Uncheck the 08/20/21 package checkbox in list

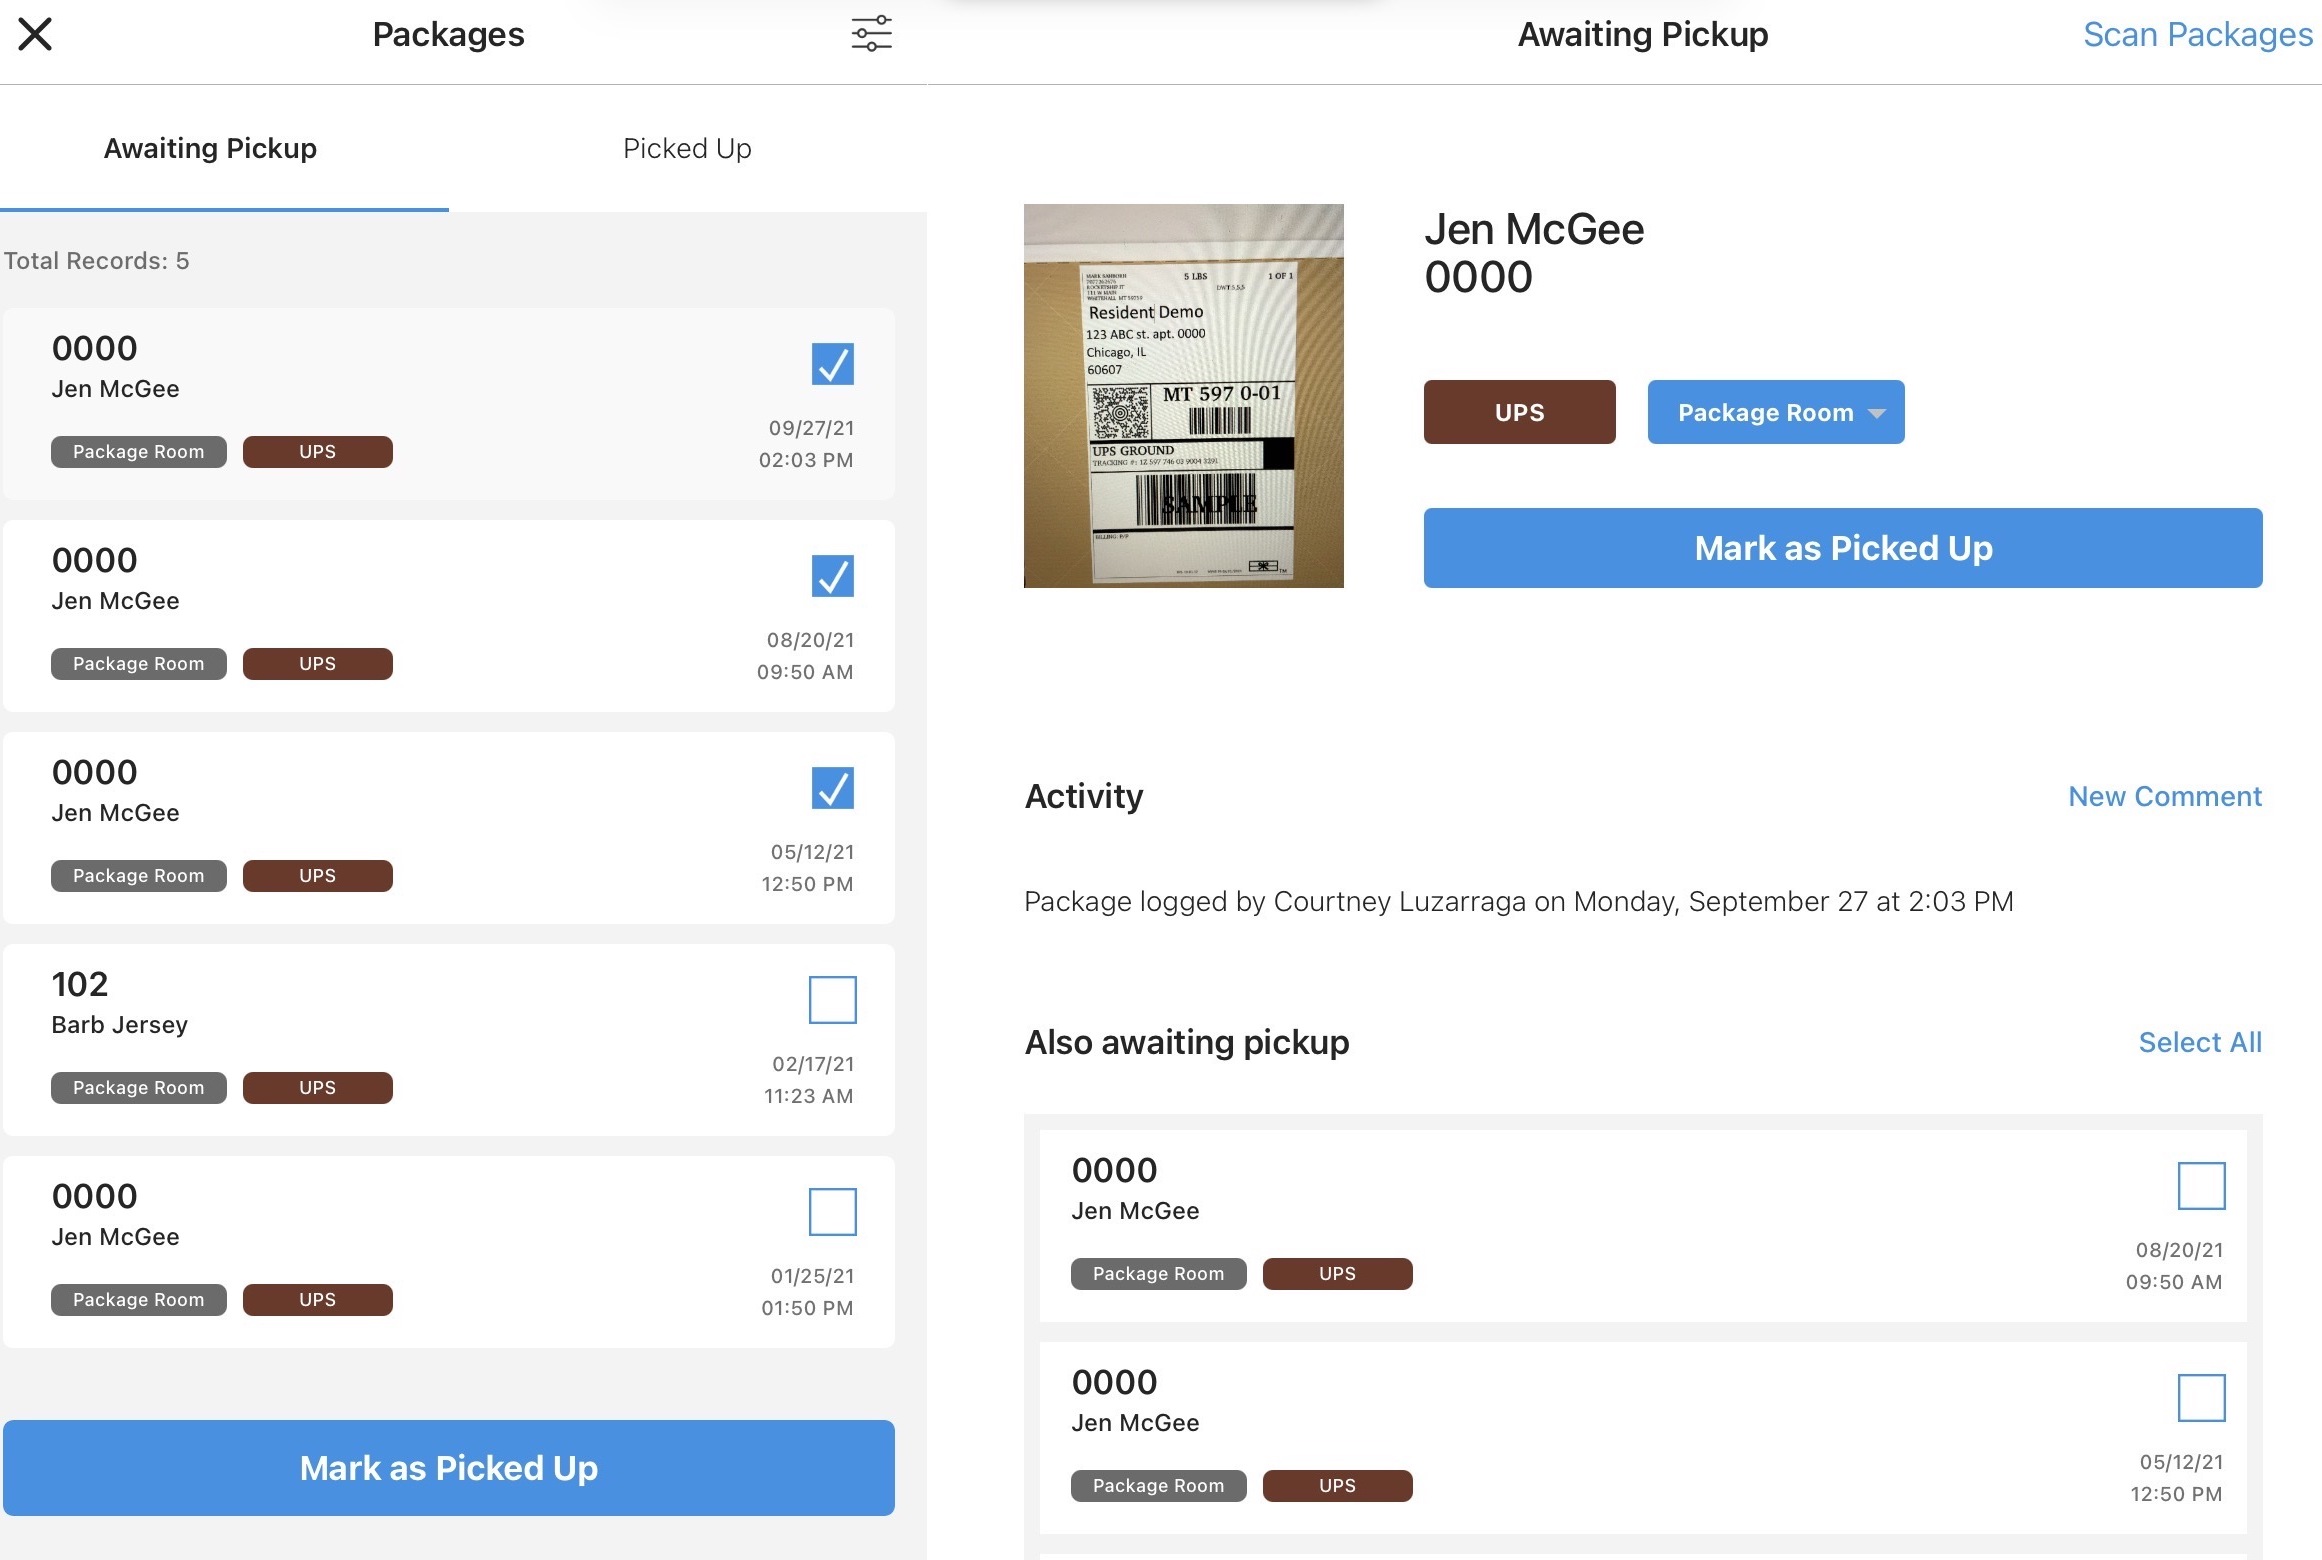coord(832,576)
